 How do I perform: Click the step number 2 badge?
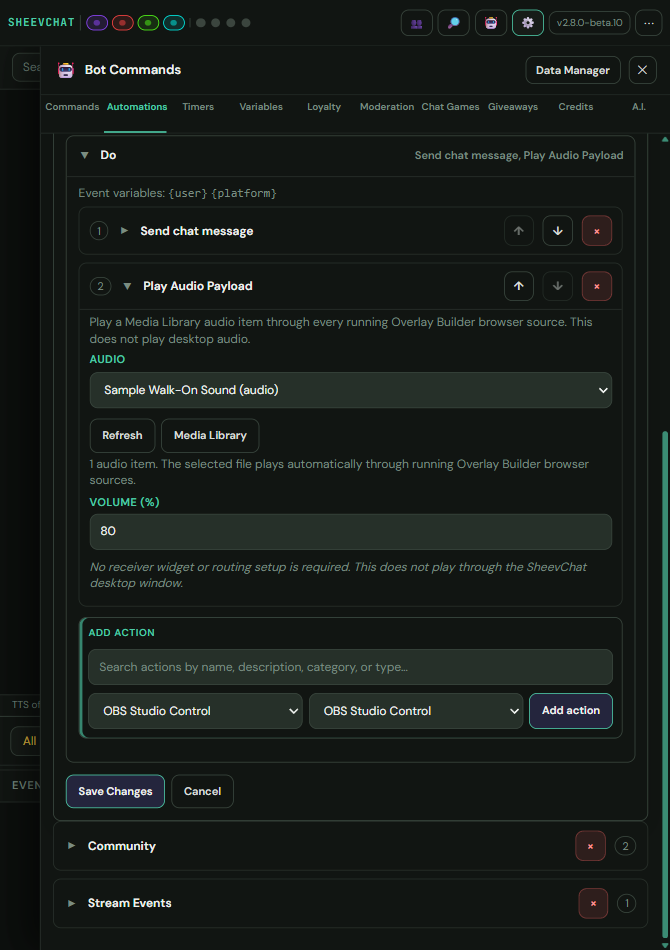101,286
